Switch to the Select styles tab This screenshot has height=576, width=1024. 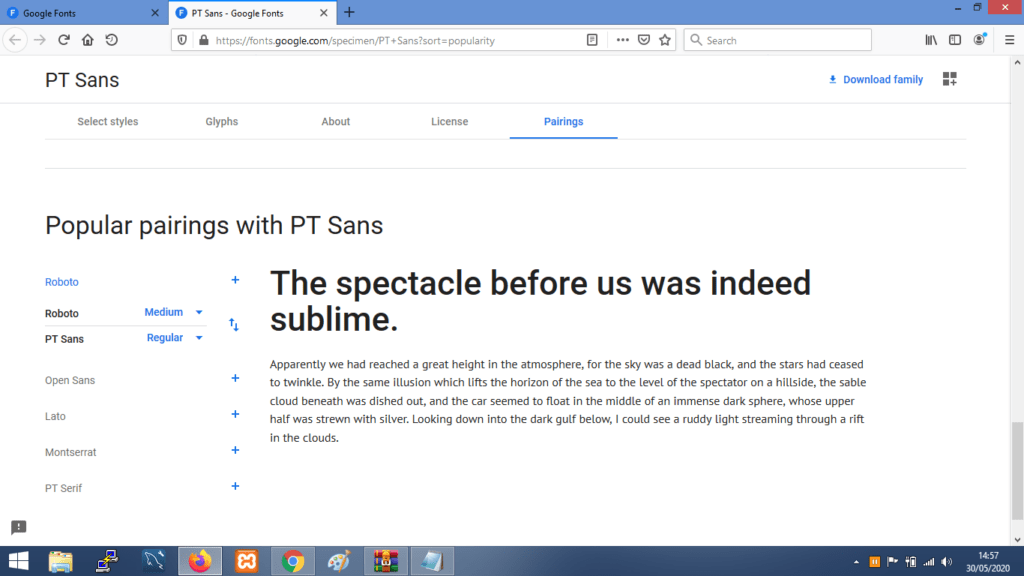(x=108, y=121)
